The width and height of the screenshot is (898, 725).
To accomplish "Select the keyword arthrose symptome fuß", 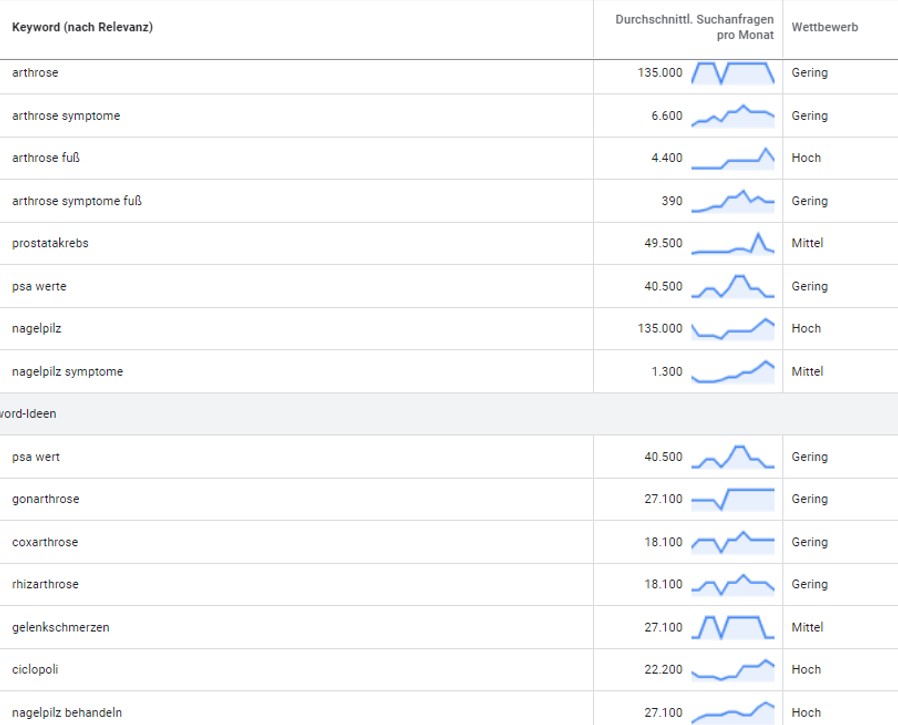I will coord(77,201).
